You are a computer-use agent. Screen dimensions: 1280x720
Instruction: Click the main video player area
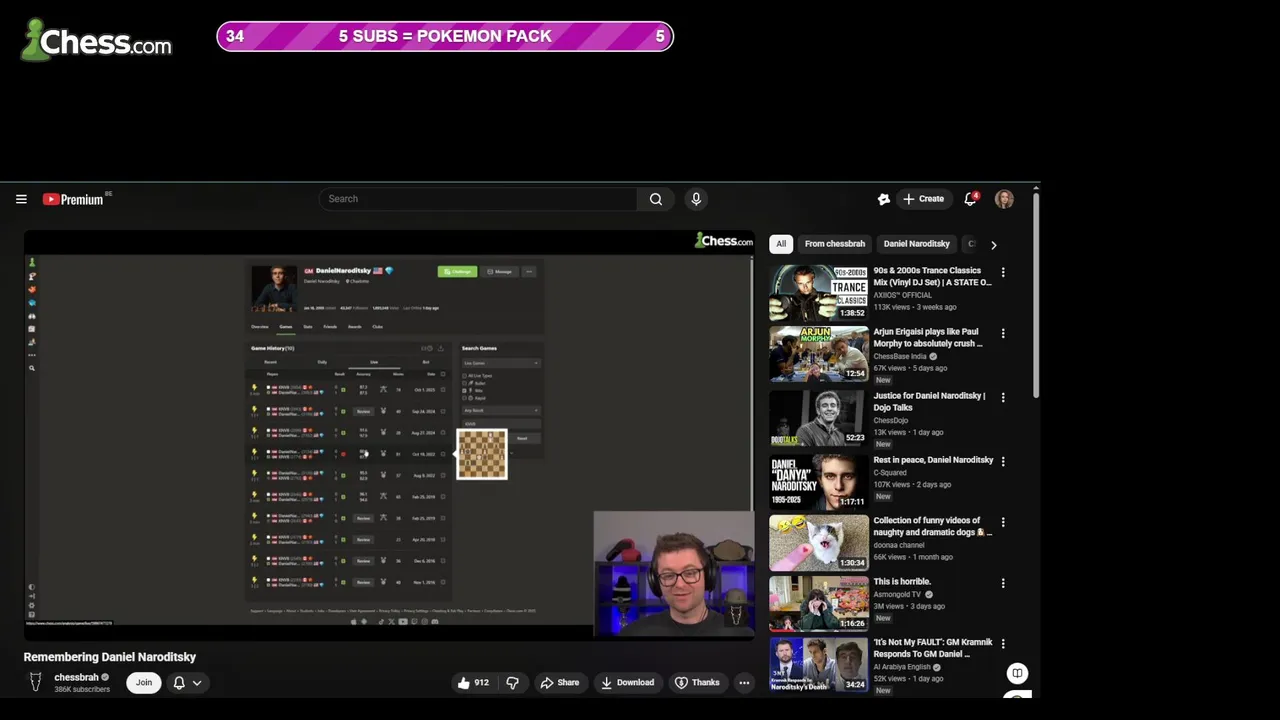pyautogui.click(x=389, y=435)
